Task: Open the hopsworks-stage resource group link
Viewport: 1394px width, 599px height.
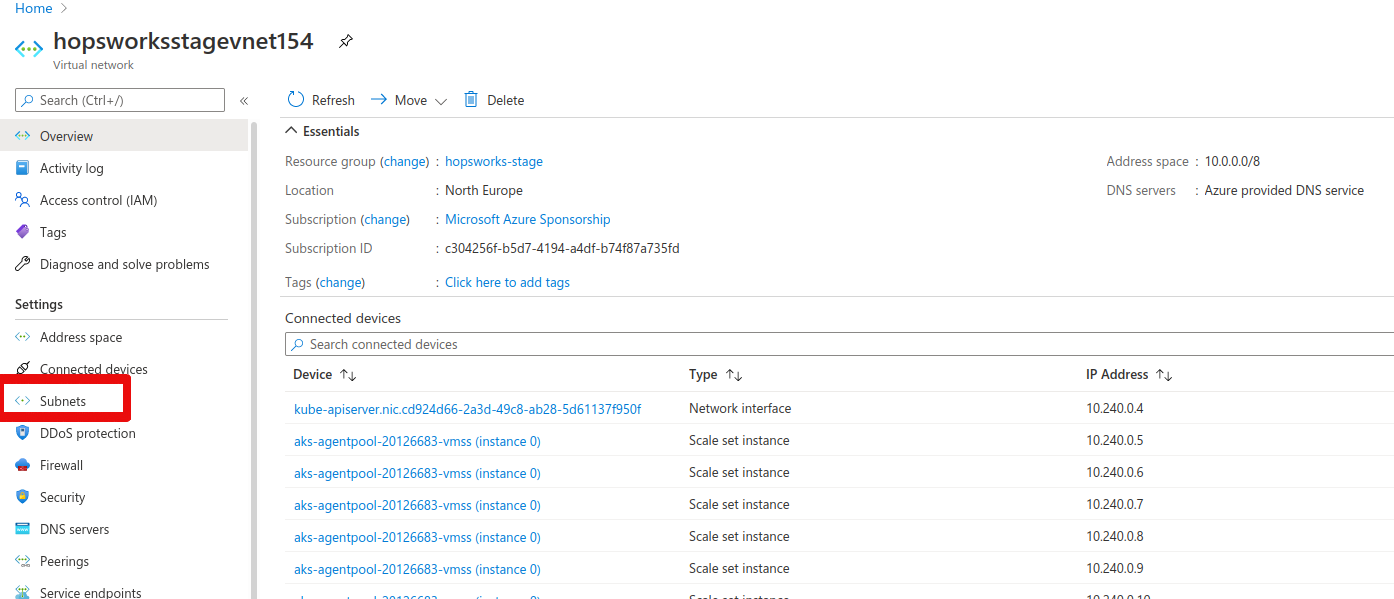Action: point(494,161)
